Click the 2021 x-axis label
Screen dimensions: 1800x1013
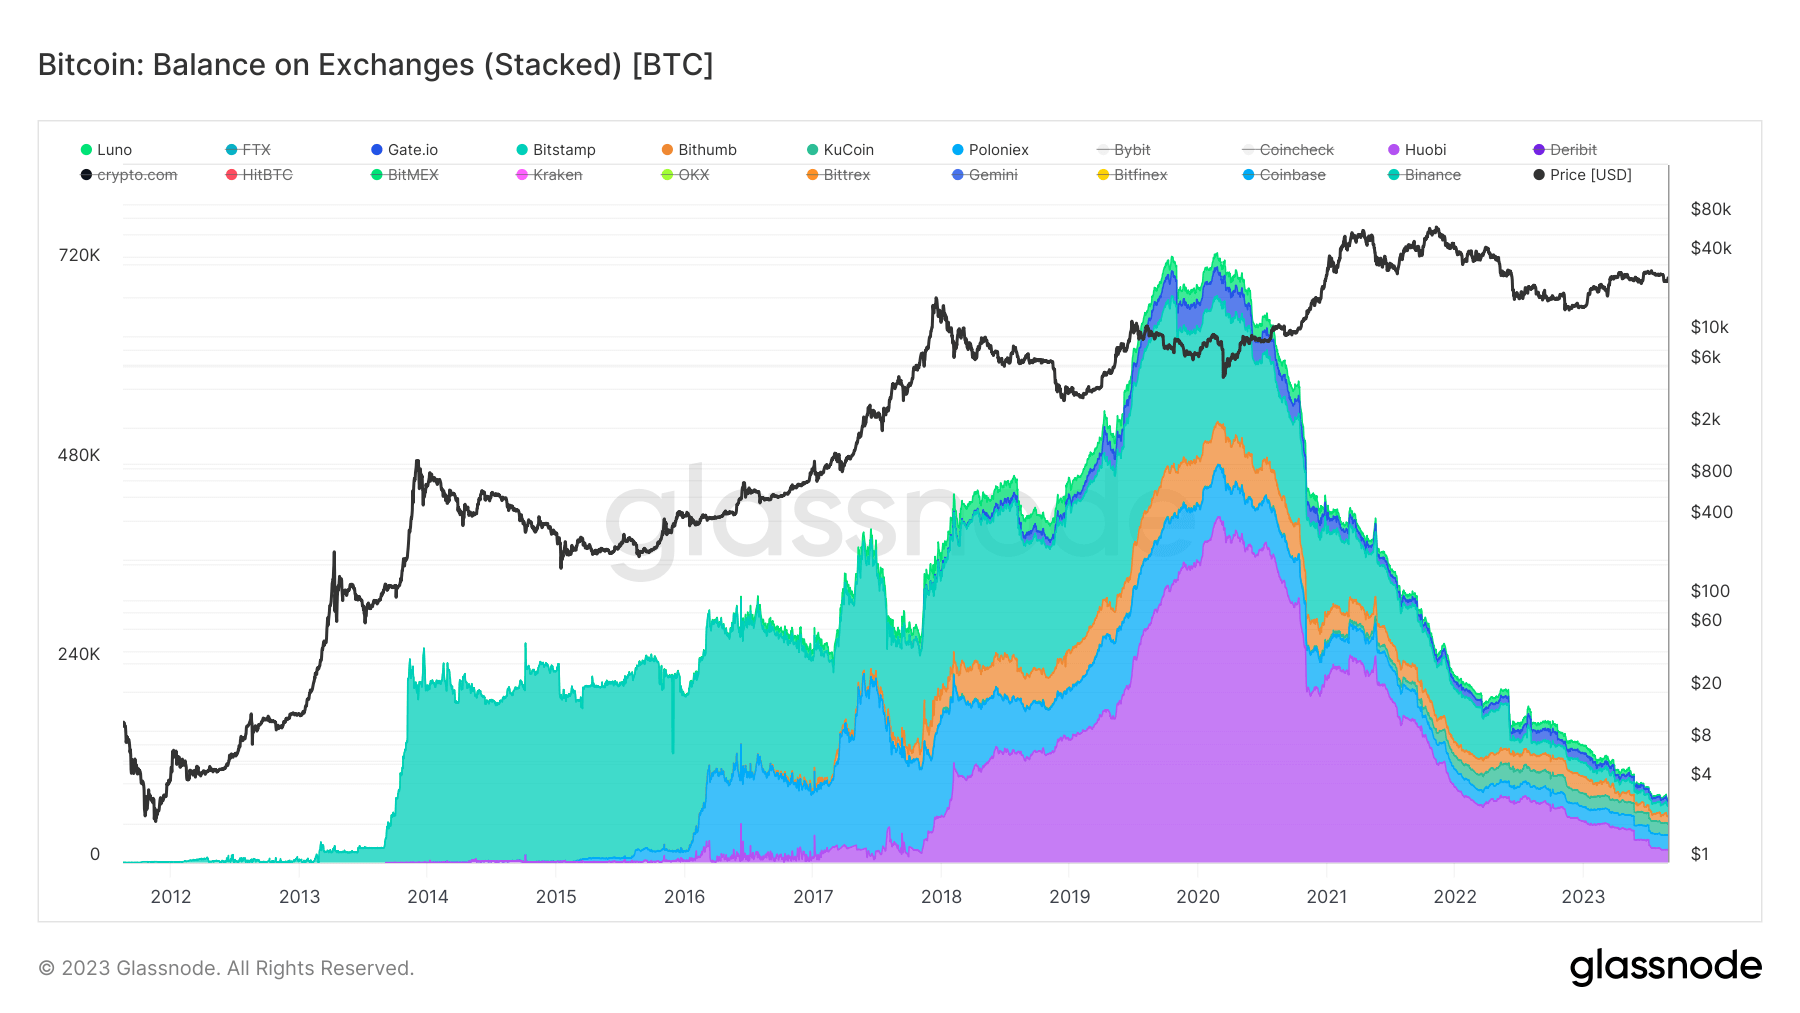[x=1327, y=897]
